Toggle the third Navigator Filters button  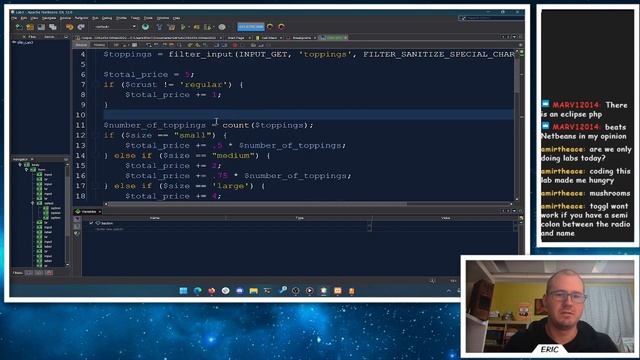pos(49,273)
